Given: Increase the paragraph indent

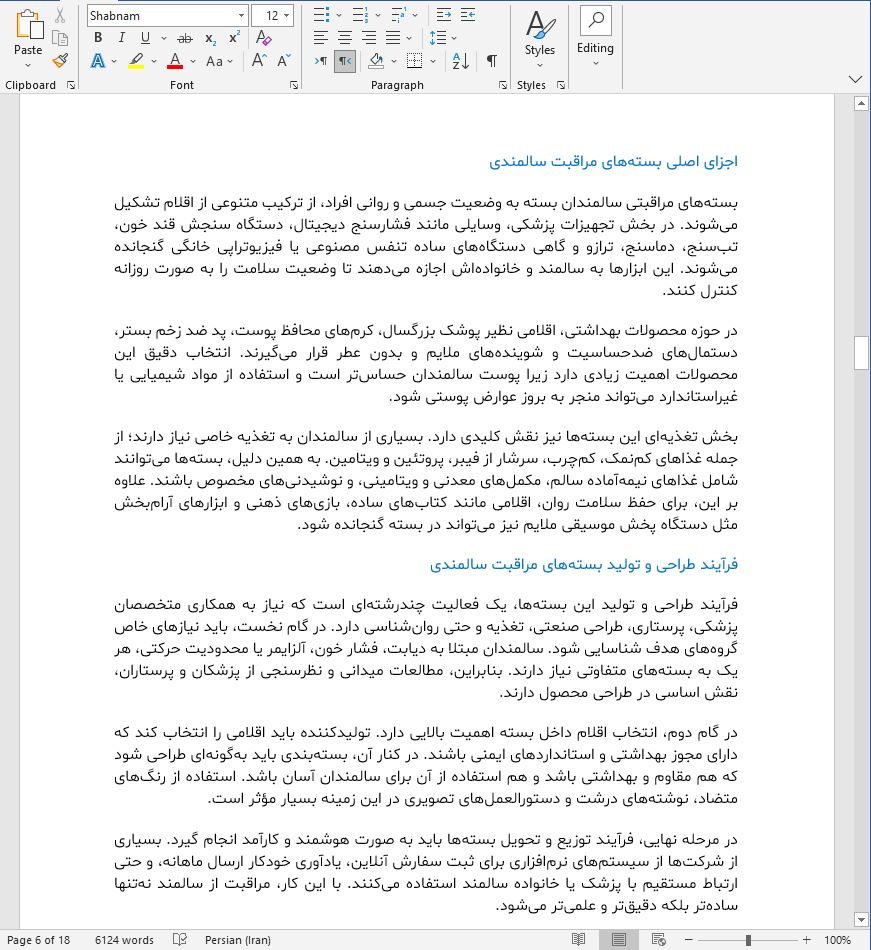Looking at the screenshot, I should click(x=468, y=16).
